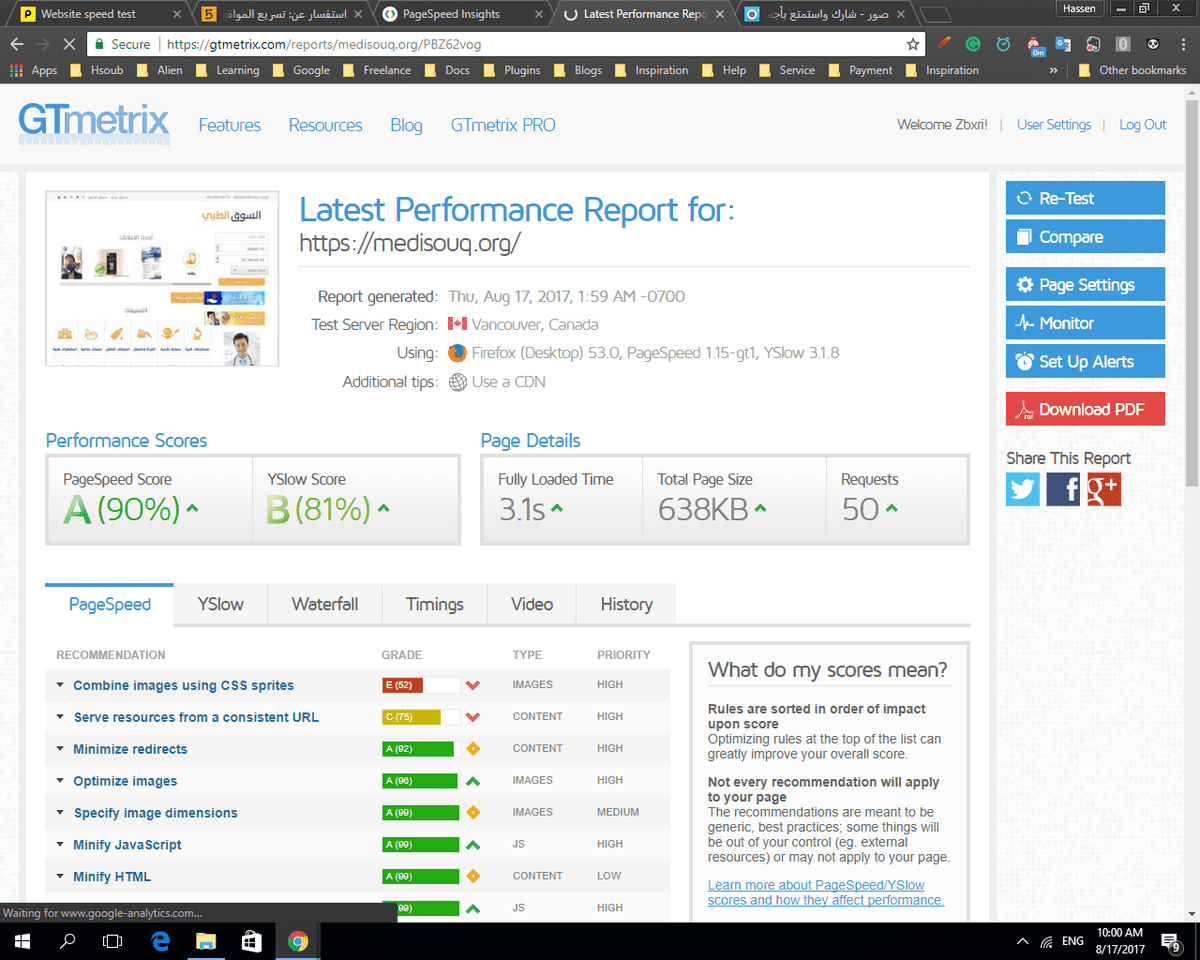Bookmark this page with star icon
This screenshot has height=960, width=1200.
[912, 44]
